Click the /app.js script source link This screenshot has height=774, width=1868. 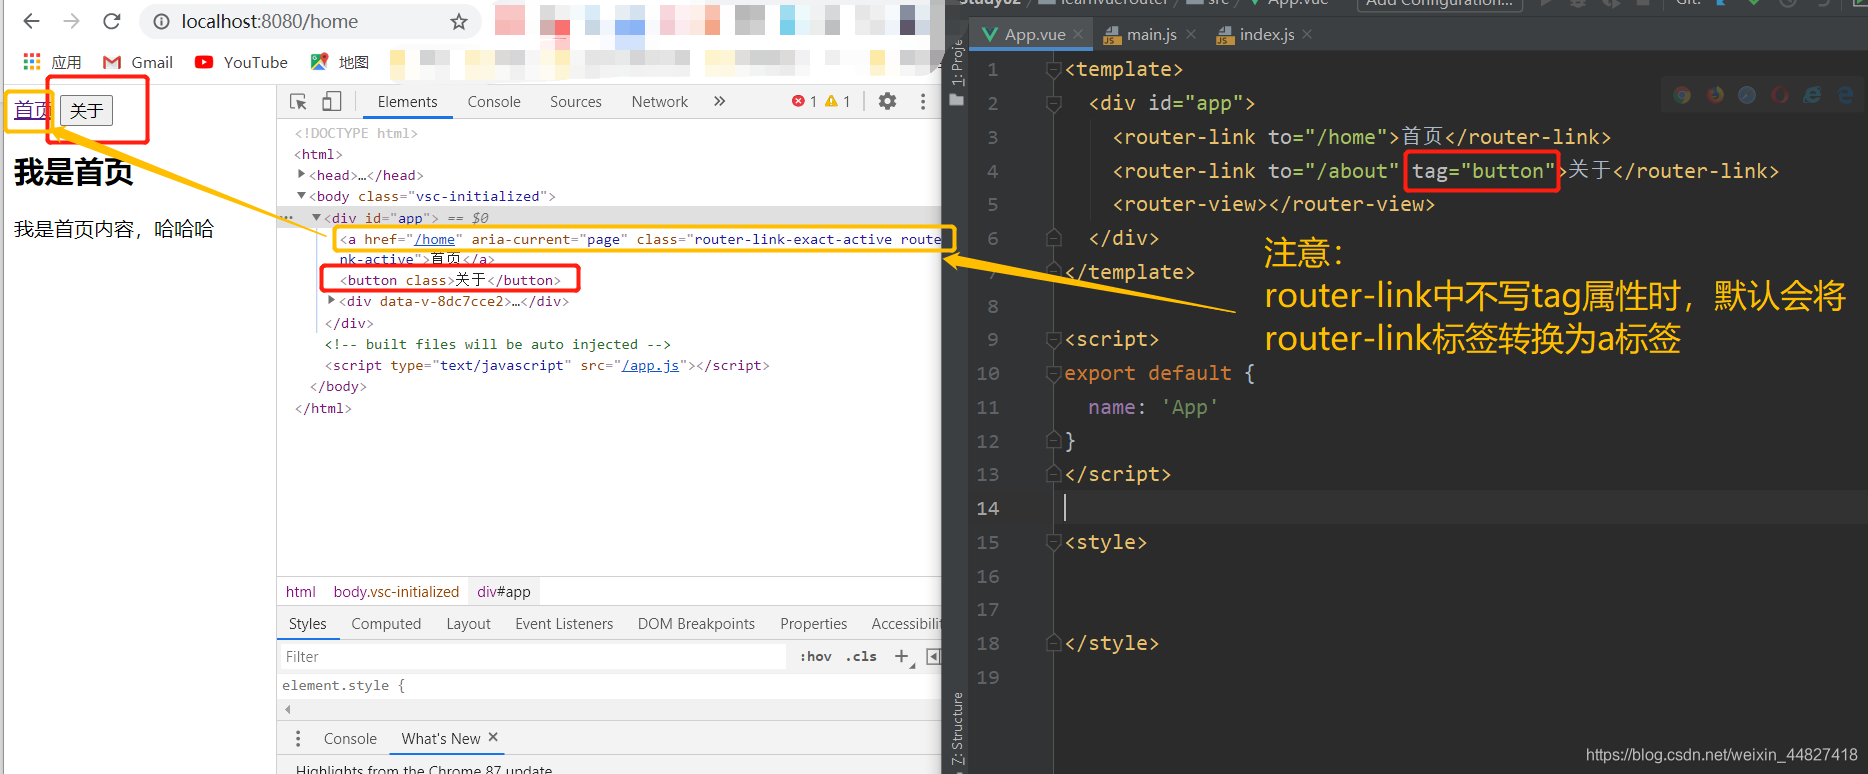coord(650,365)
